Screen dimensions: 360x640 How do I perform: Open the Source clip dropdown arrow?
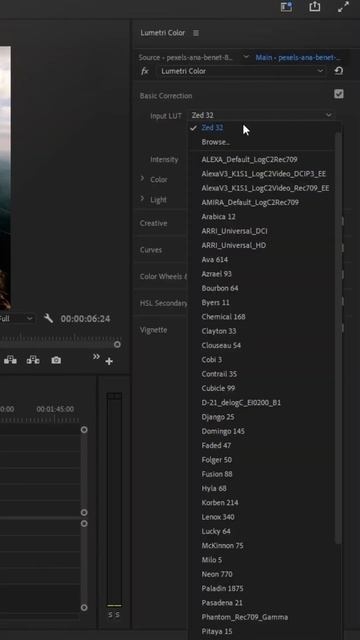pos(246,57)
